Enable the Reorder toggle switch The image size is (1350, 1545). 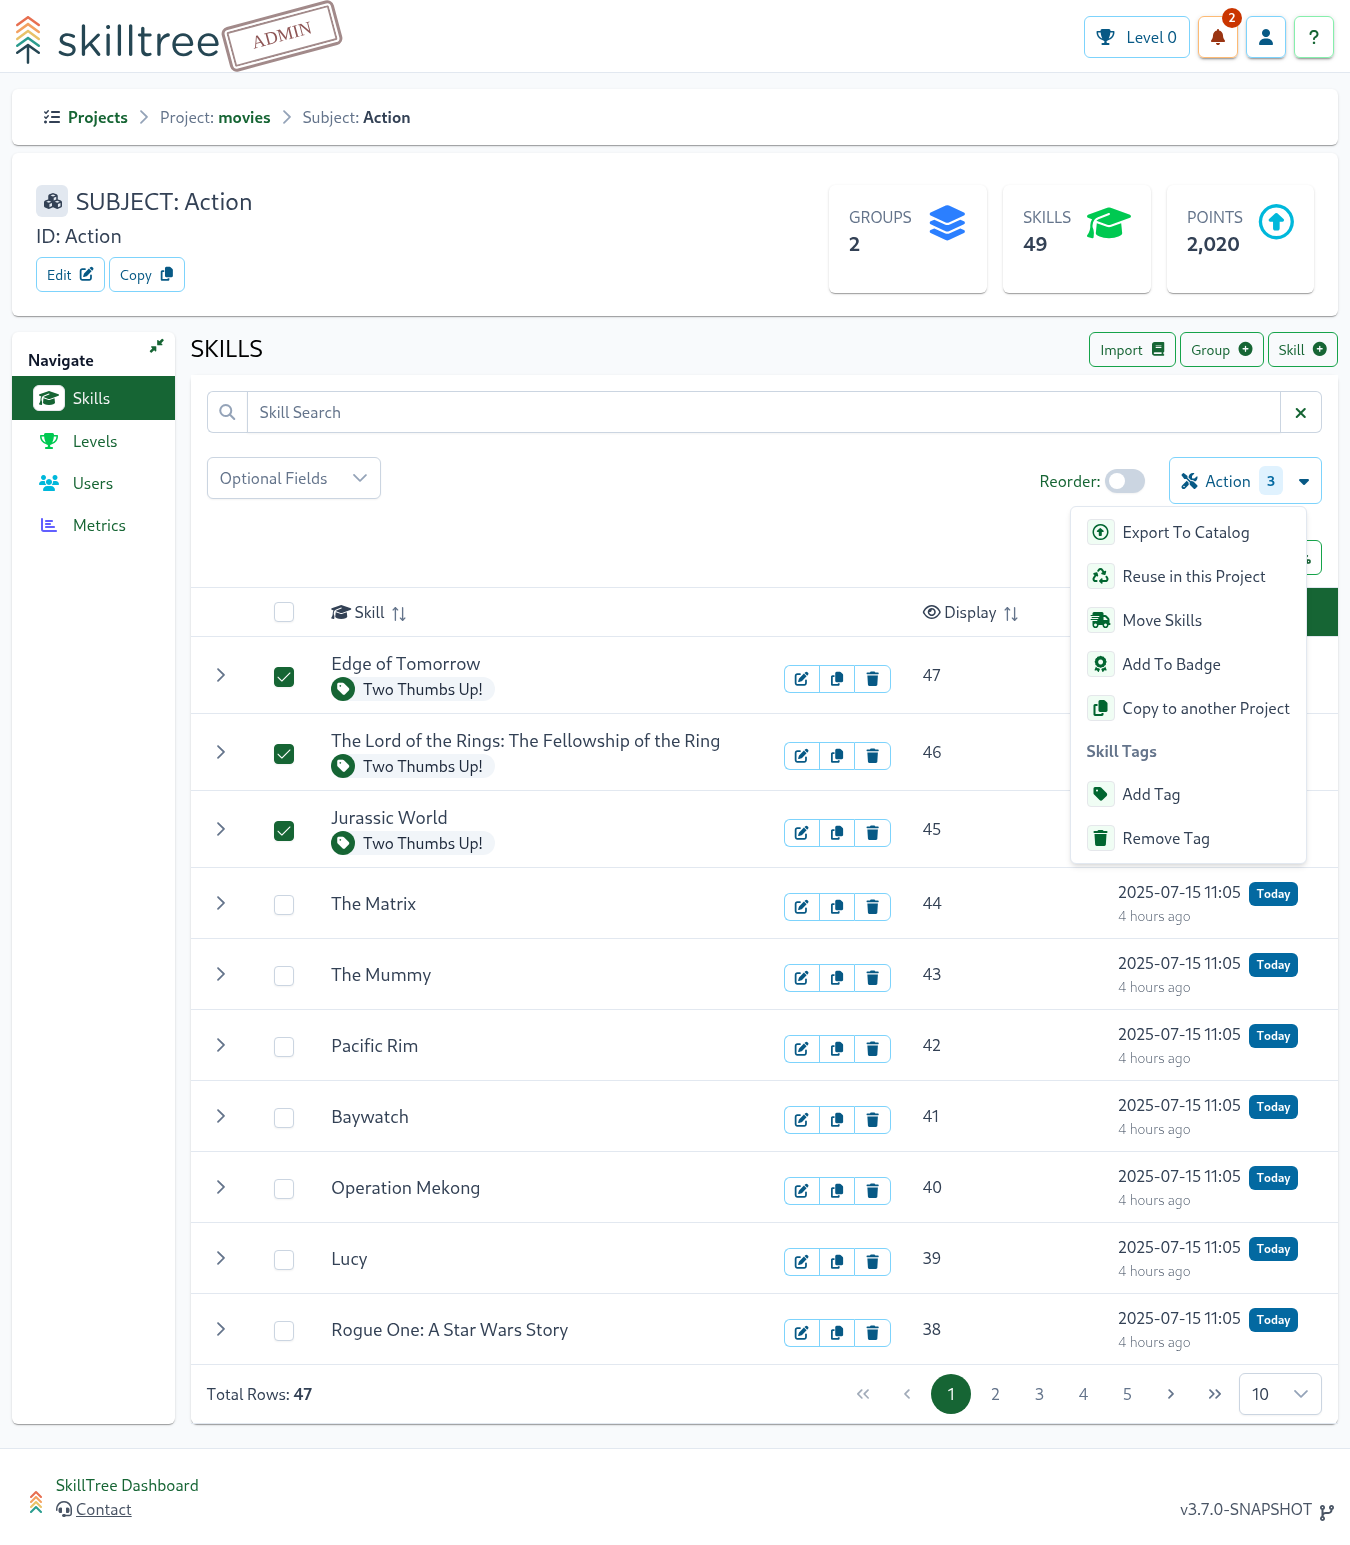pos(1125,481)
